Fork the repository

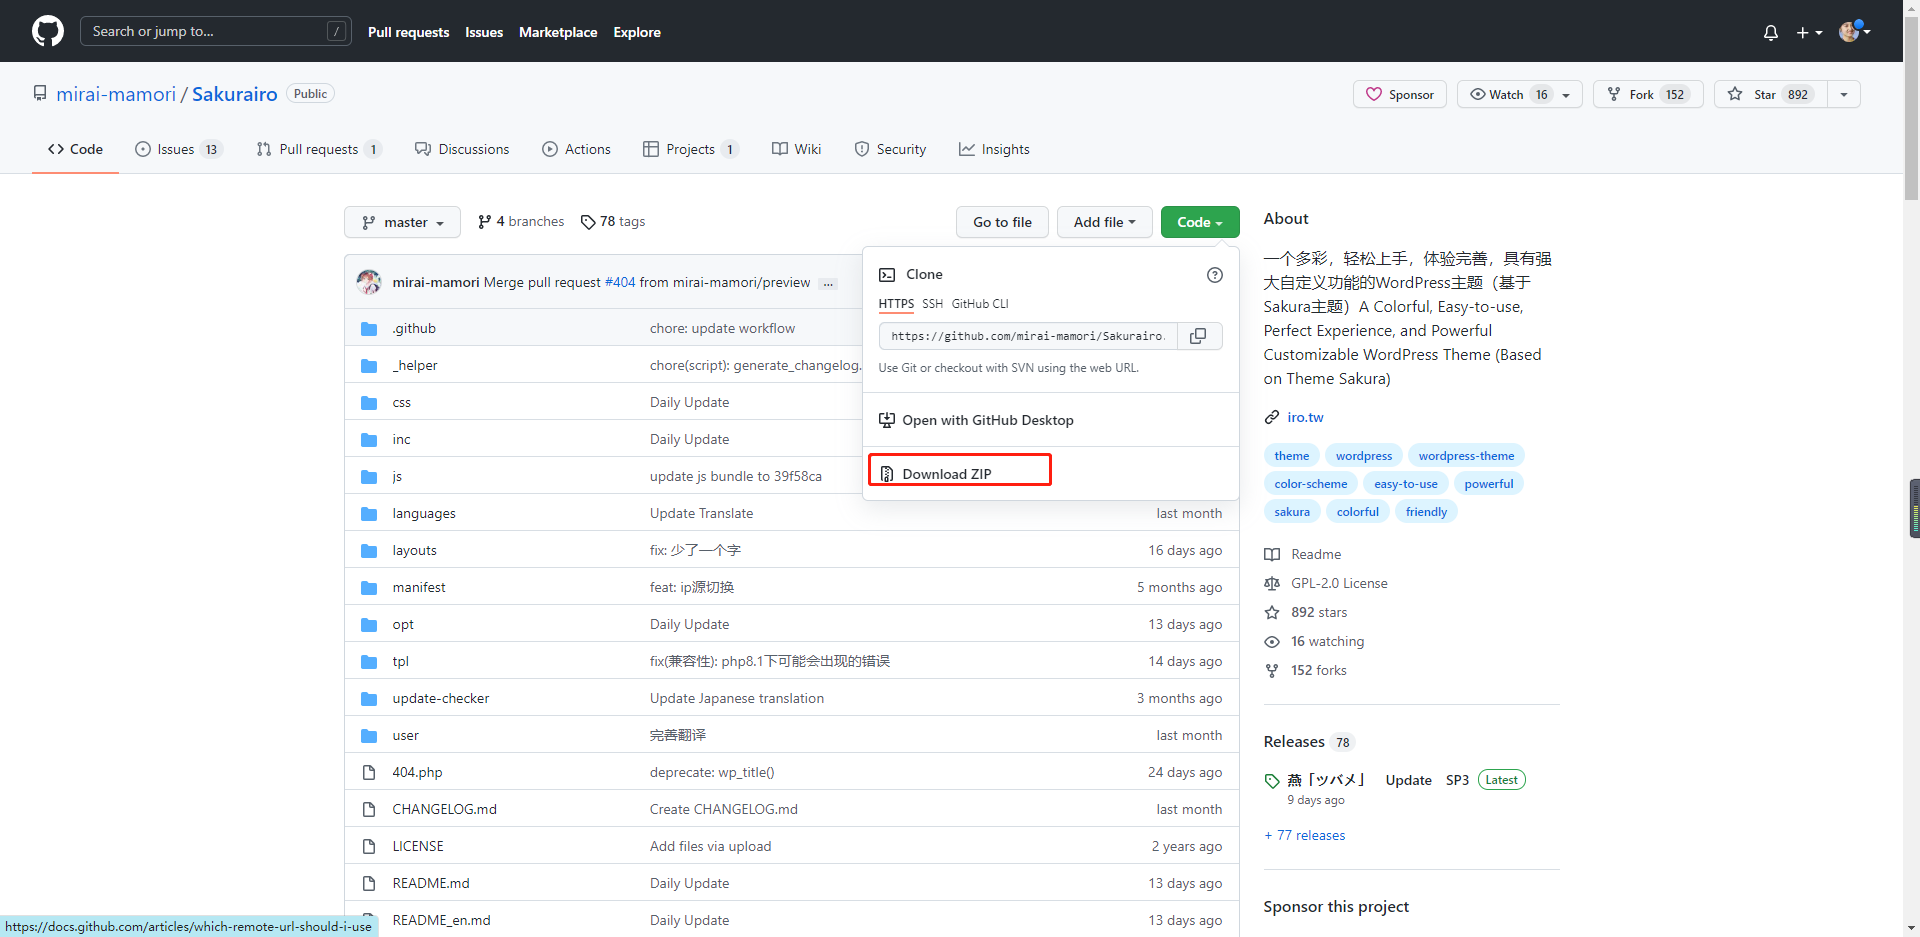(1648, 94)
